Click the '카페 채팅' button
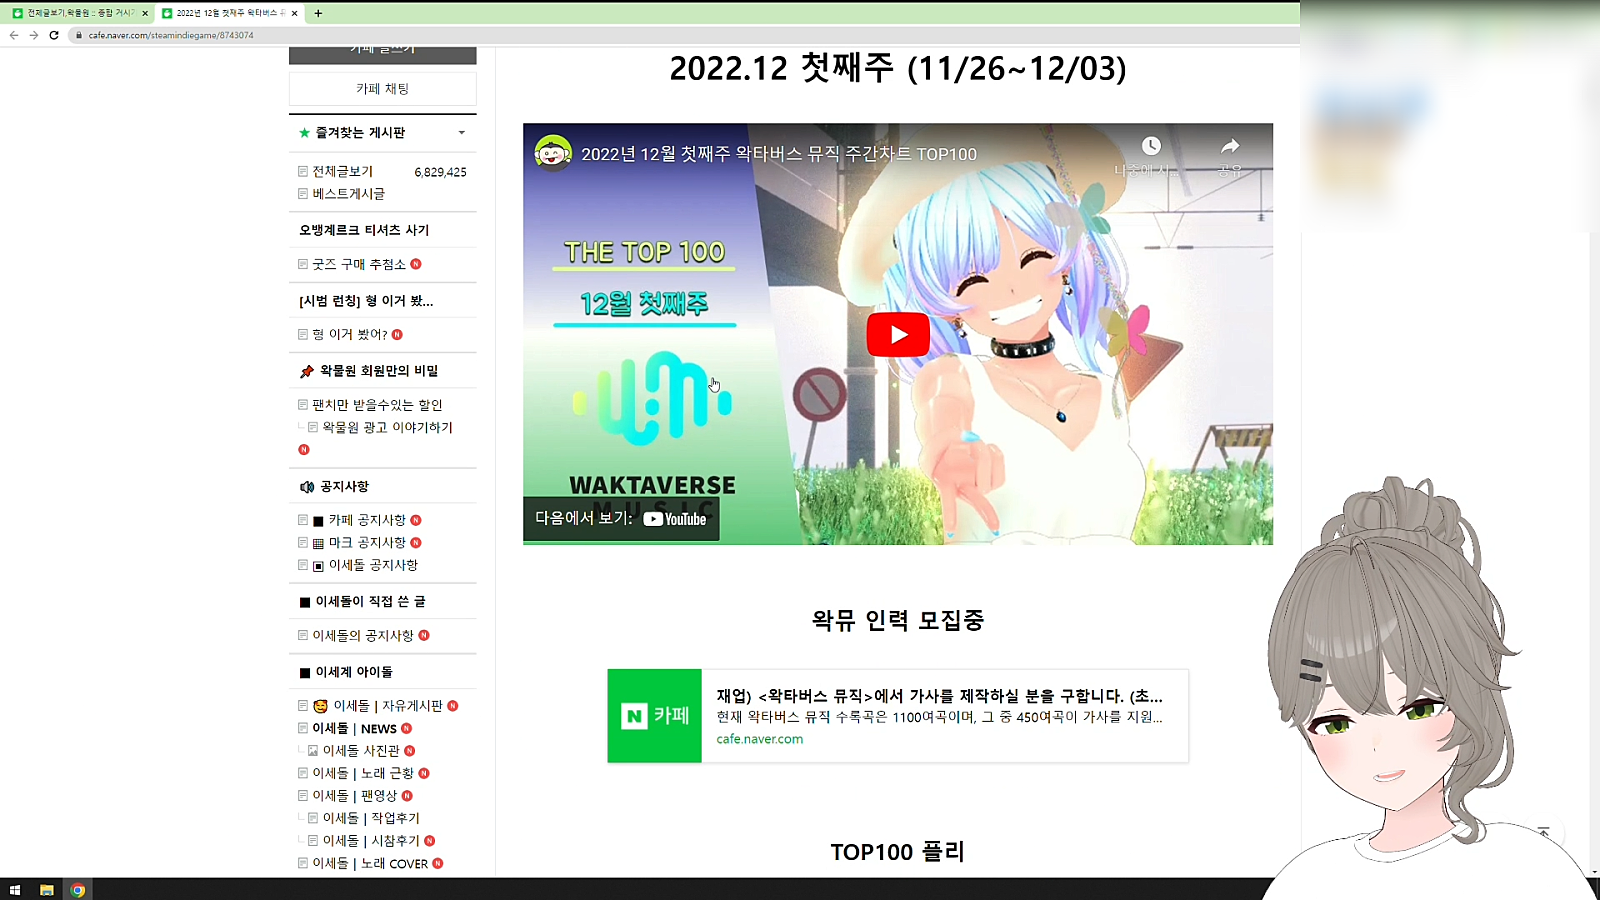 [x=383, y=89]
